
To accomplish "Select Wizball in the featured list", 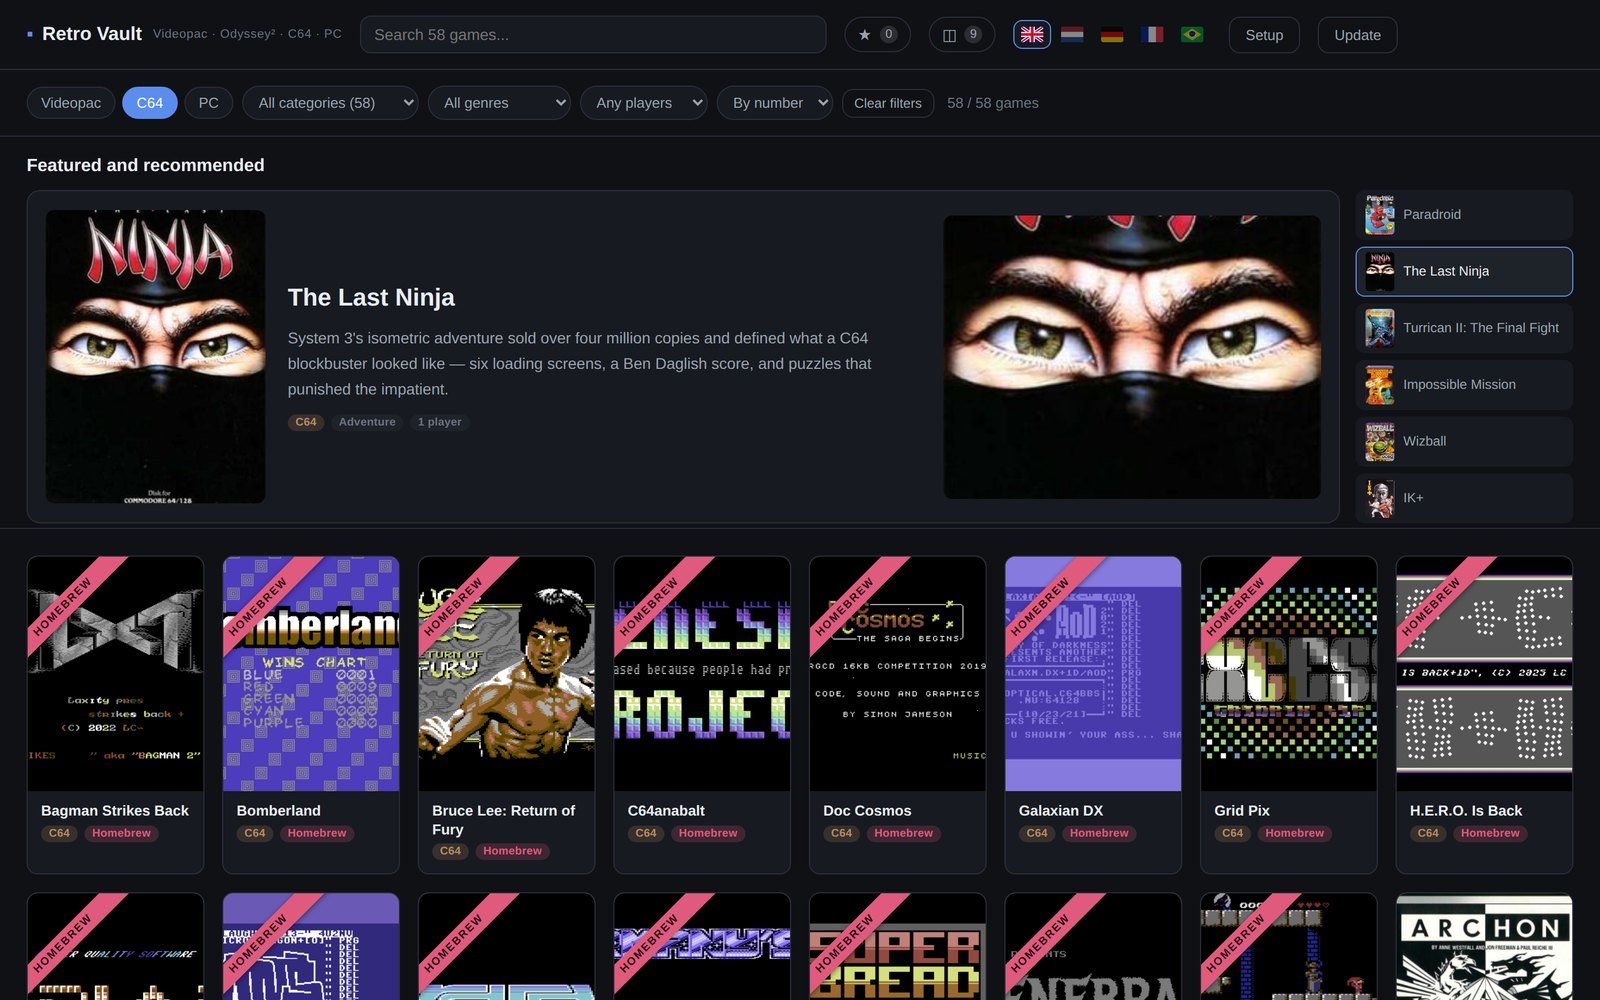I will [1464, 441].
